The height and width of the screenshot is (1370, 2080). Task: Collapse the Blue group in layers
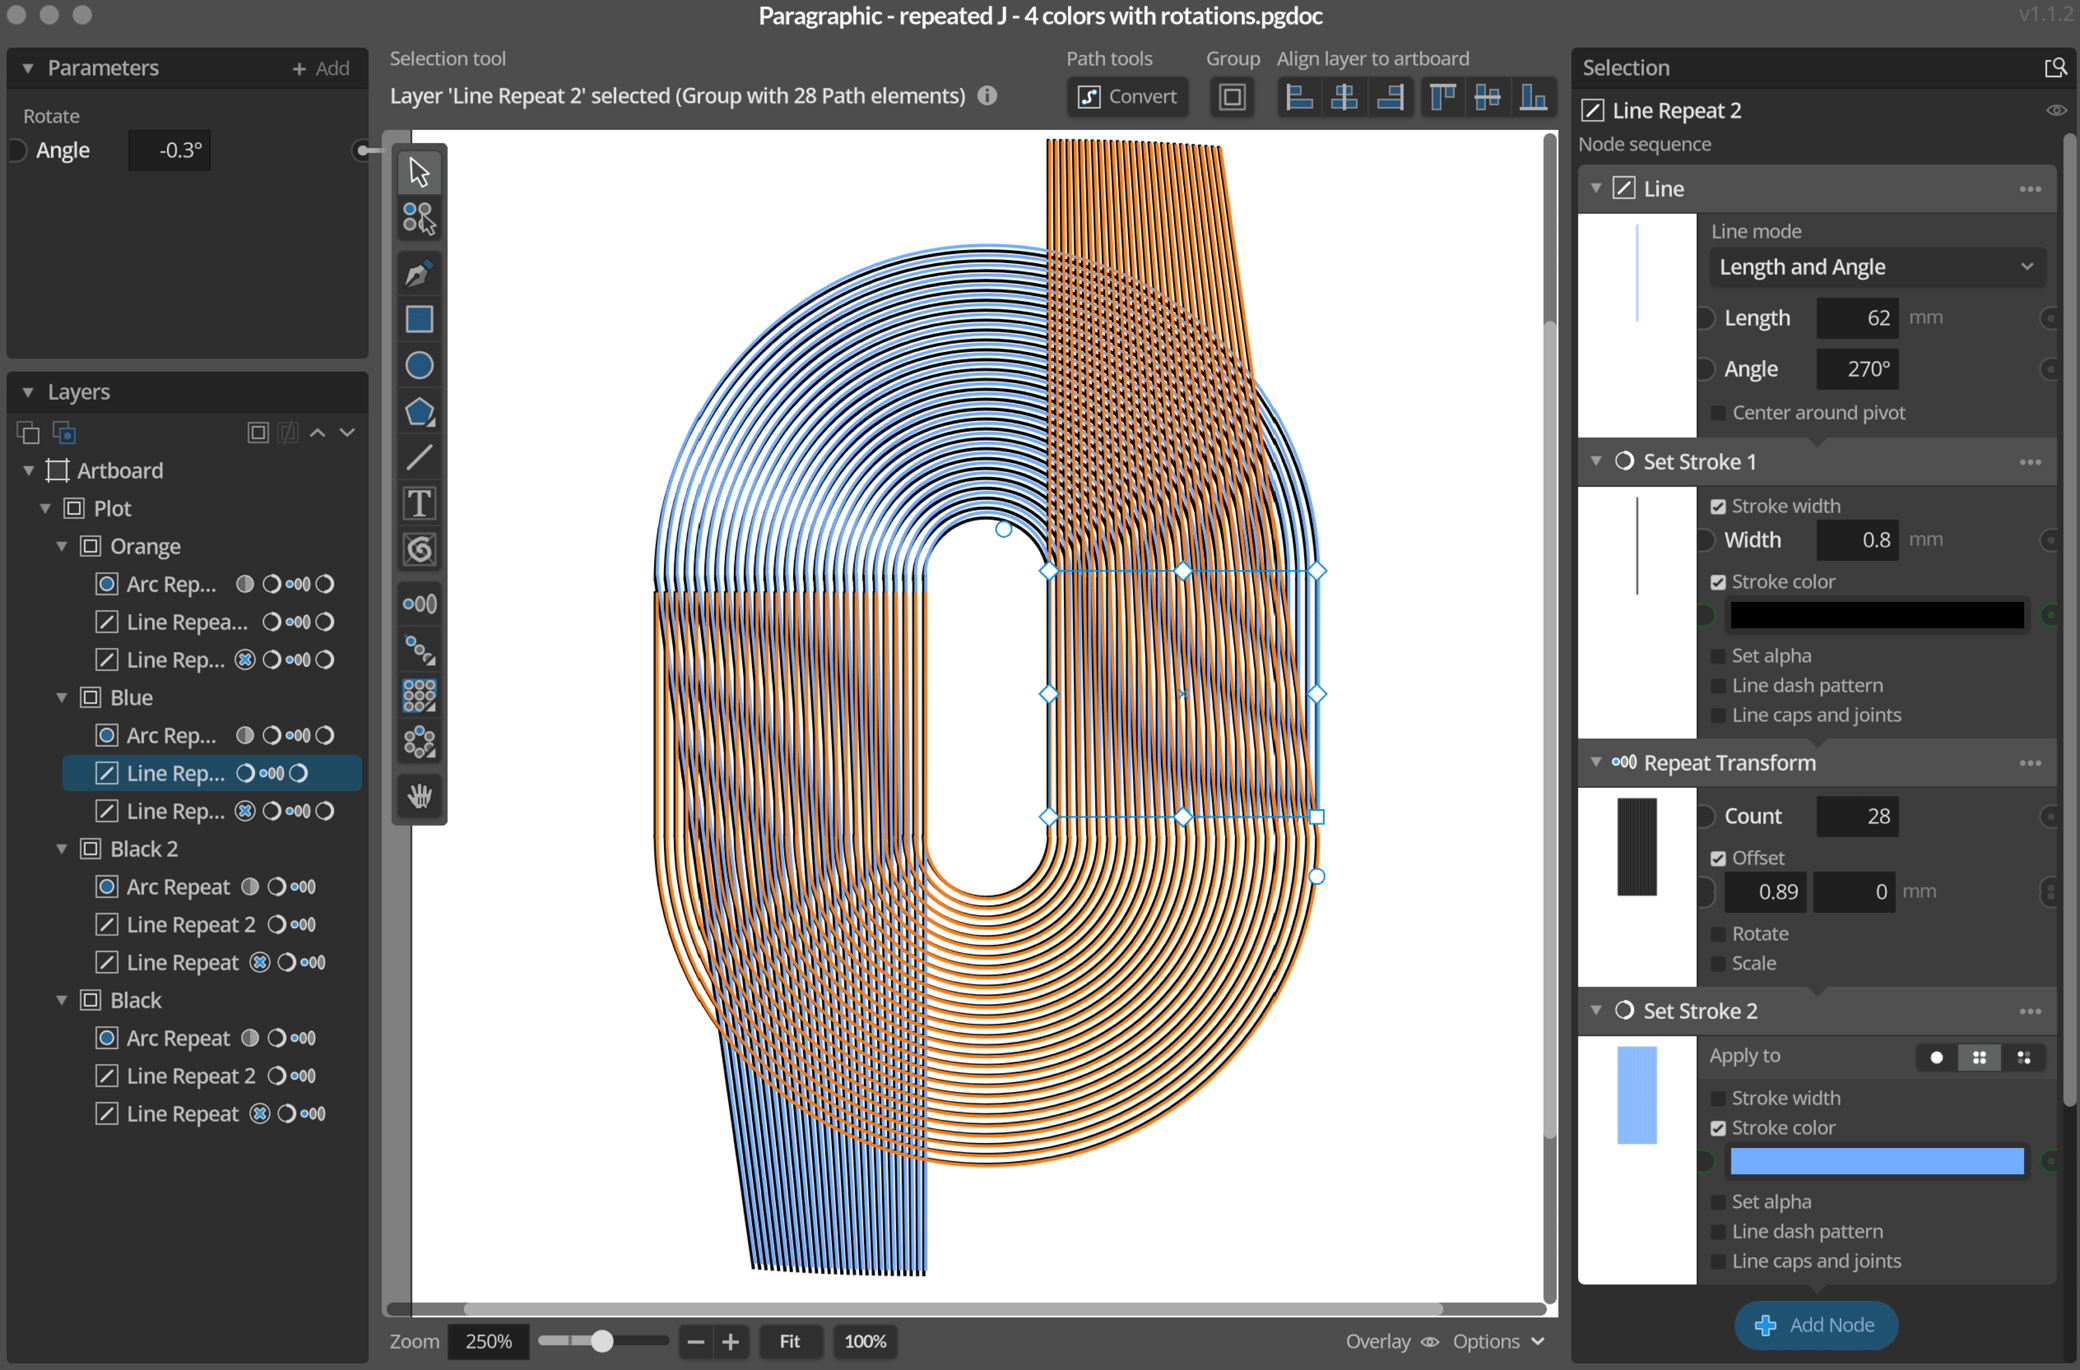coord(62,698)
